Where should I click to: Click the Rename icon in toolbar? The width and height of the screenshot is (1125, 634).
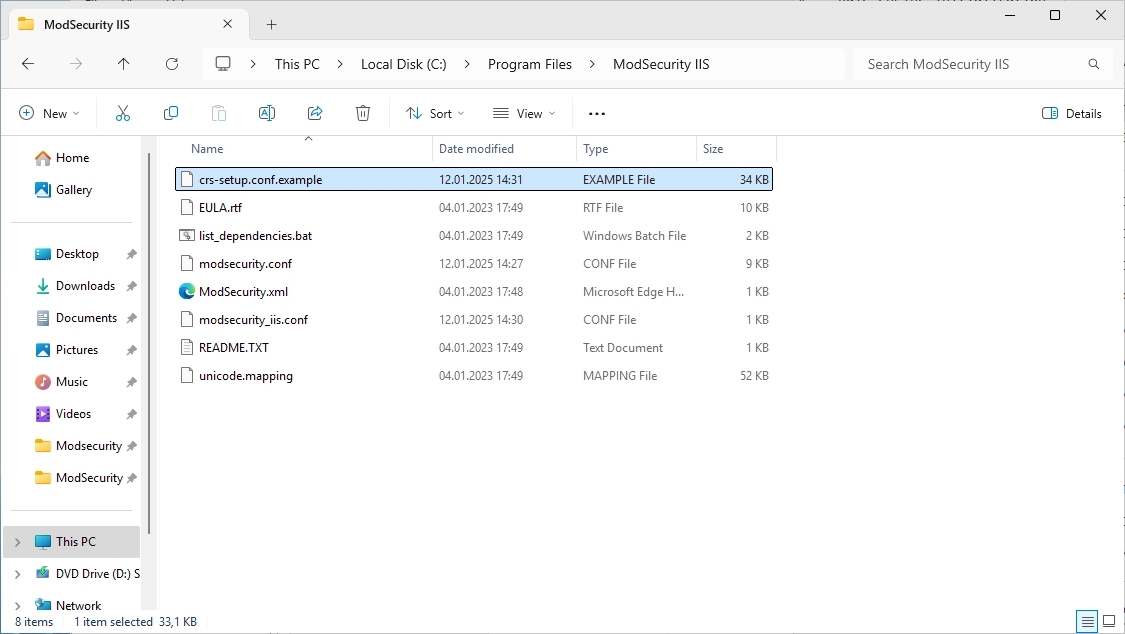click(x=267, y=114)
